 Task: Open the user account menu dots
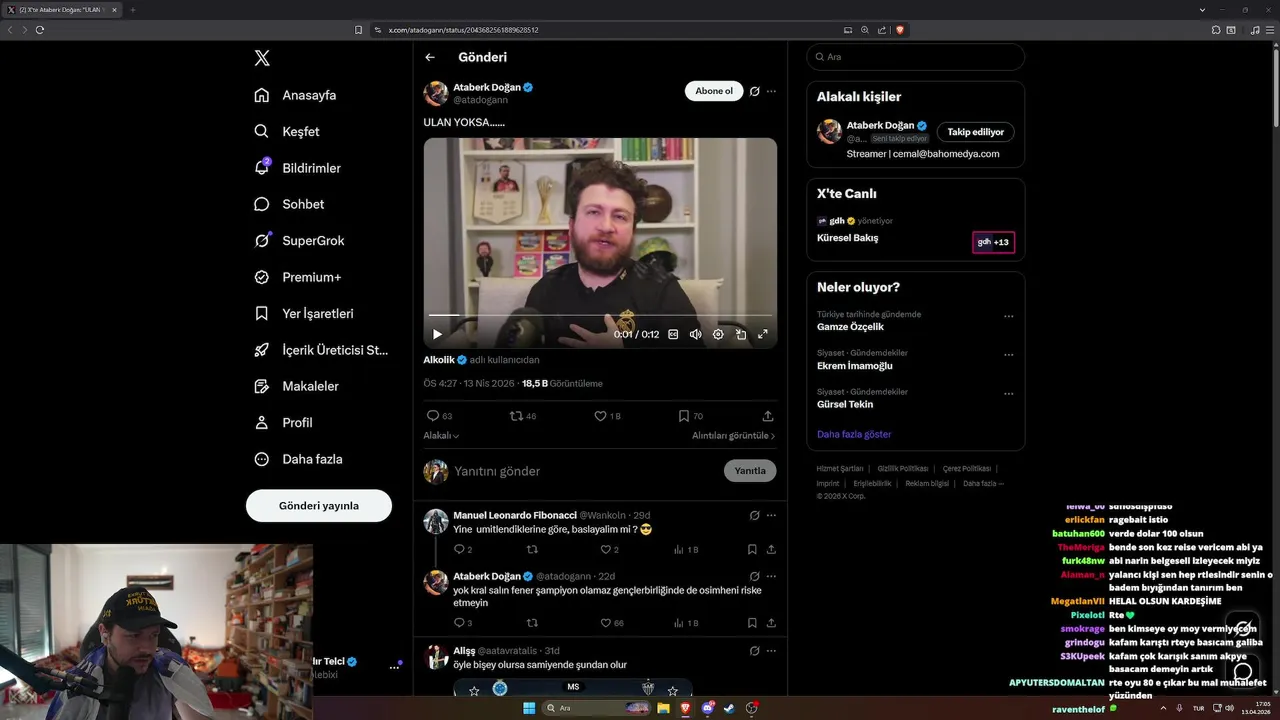pos(394,667)
